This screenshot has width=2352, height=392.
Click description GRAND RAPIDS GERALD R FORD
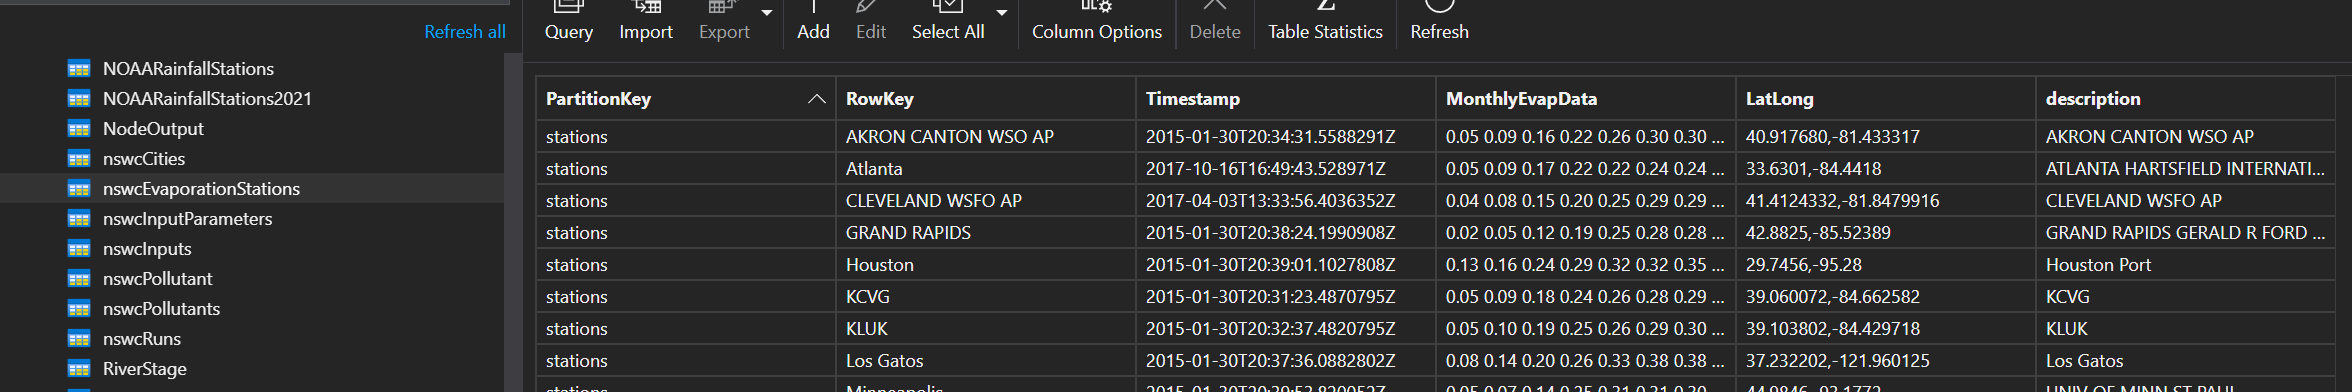2185,233
